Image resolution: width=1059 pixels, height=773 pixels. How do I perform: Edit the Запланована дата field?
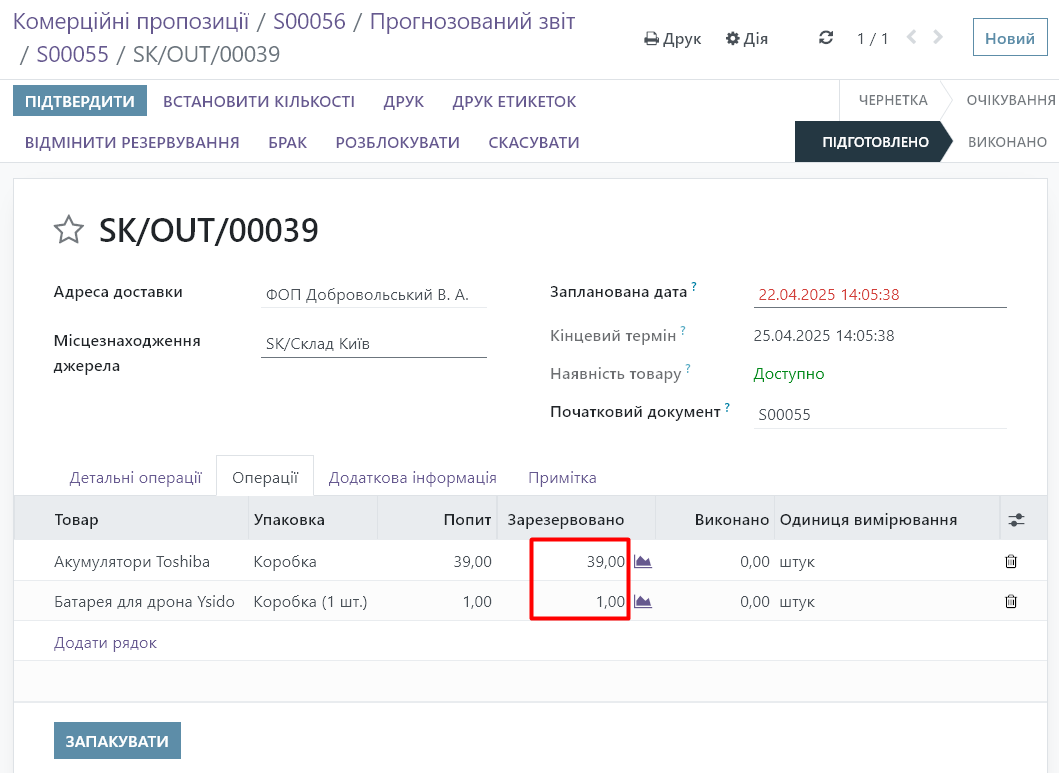(x=879, y=295)
